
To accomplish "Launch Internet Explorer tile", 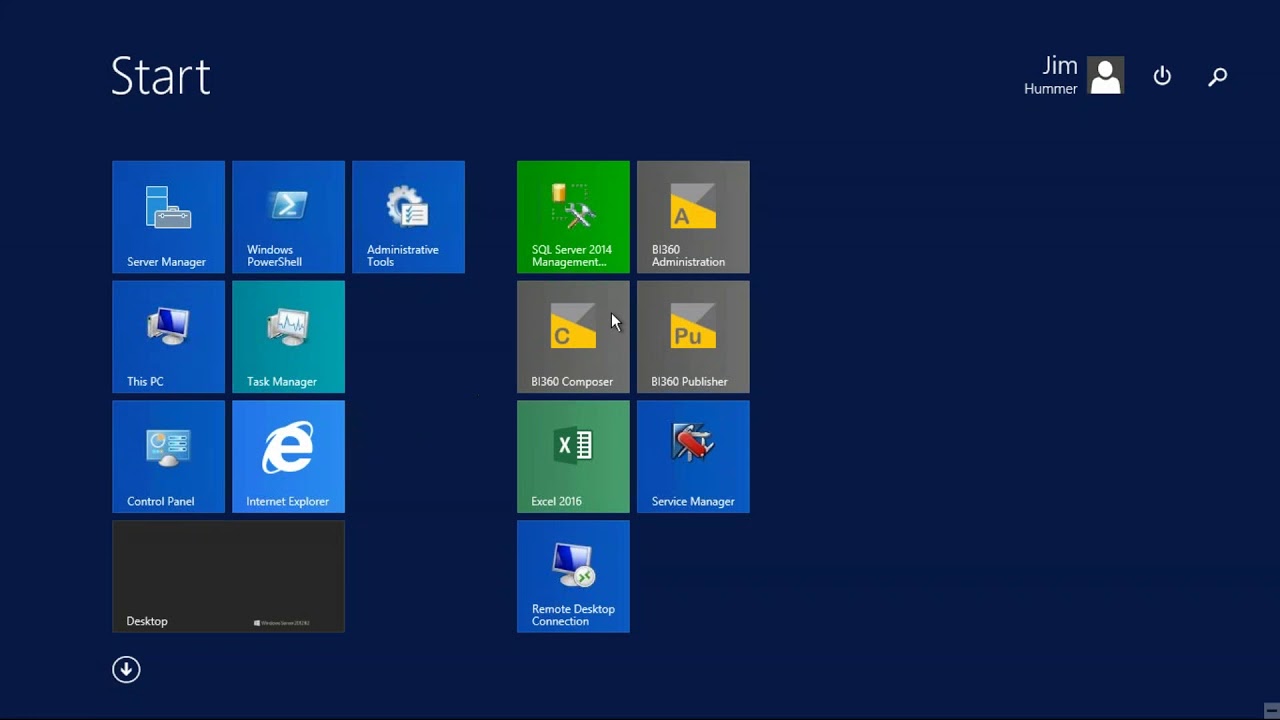I will (288, 457).
